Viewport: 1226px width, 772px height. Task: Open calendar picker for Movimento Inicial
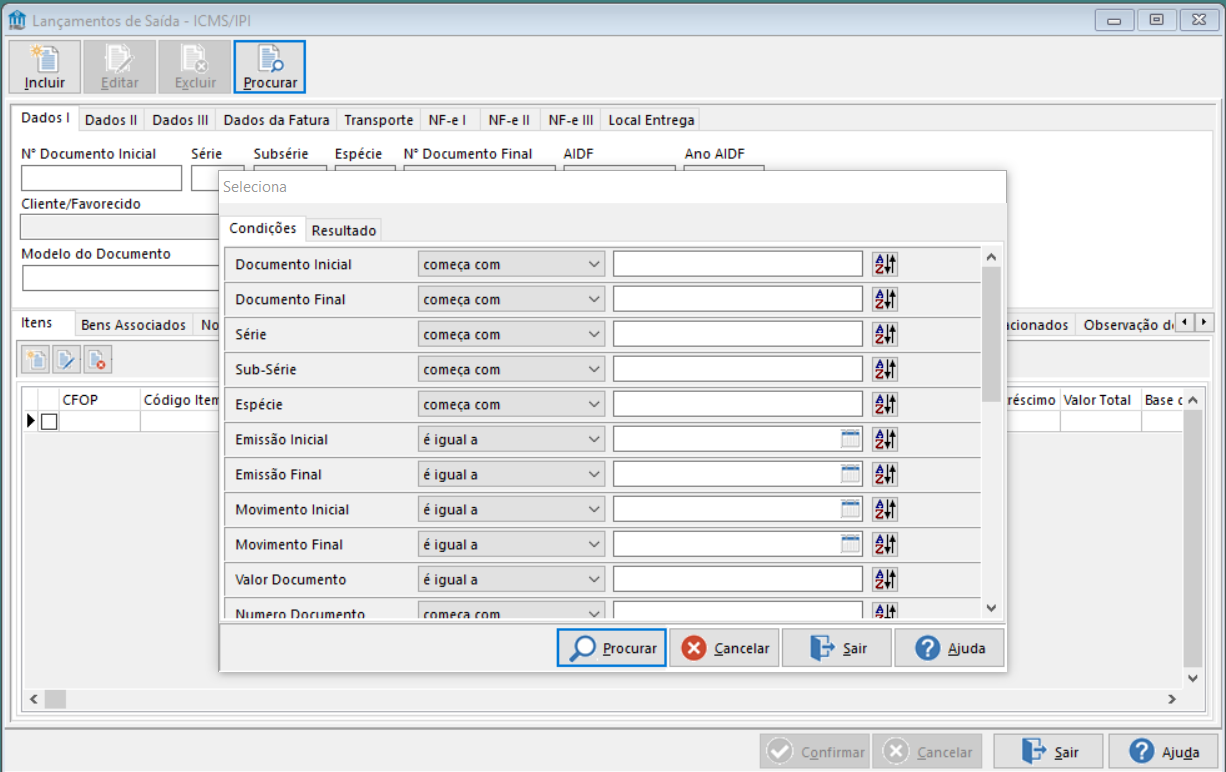(x=851, y=509)
